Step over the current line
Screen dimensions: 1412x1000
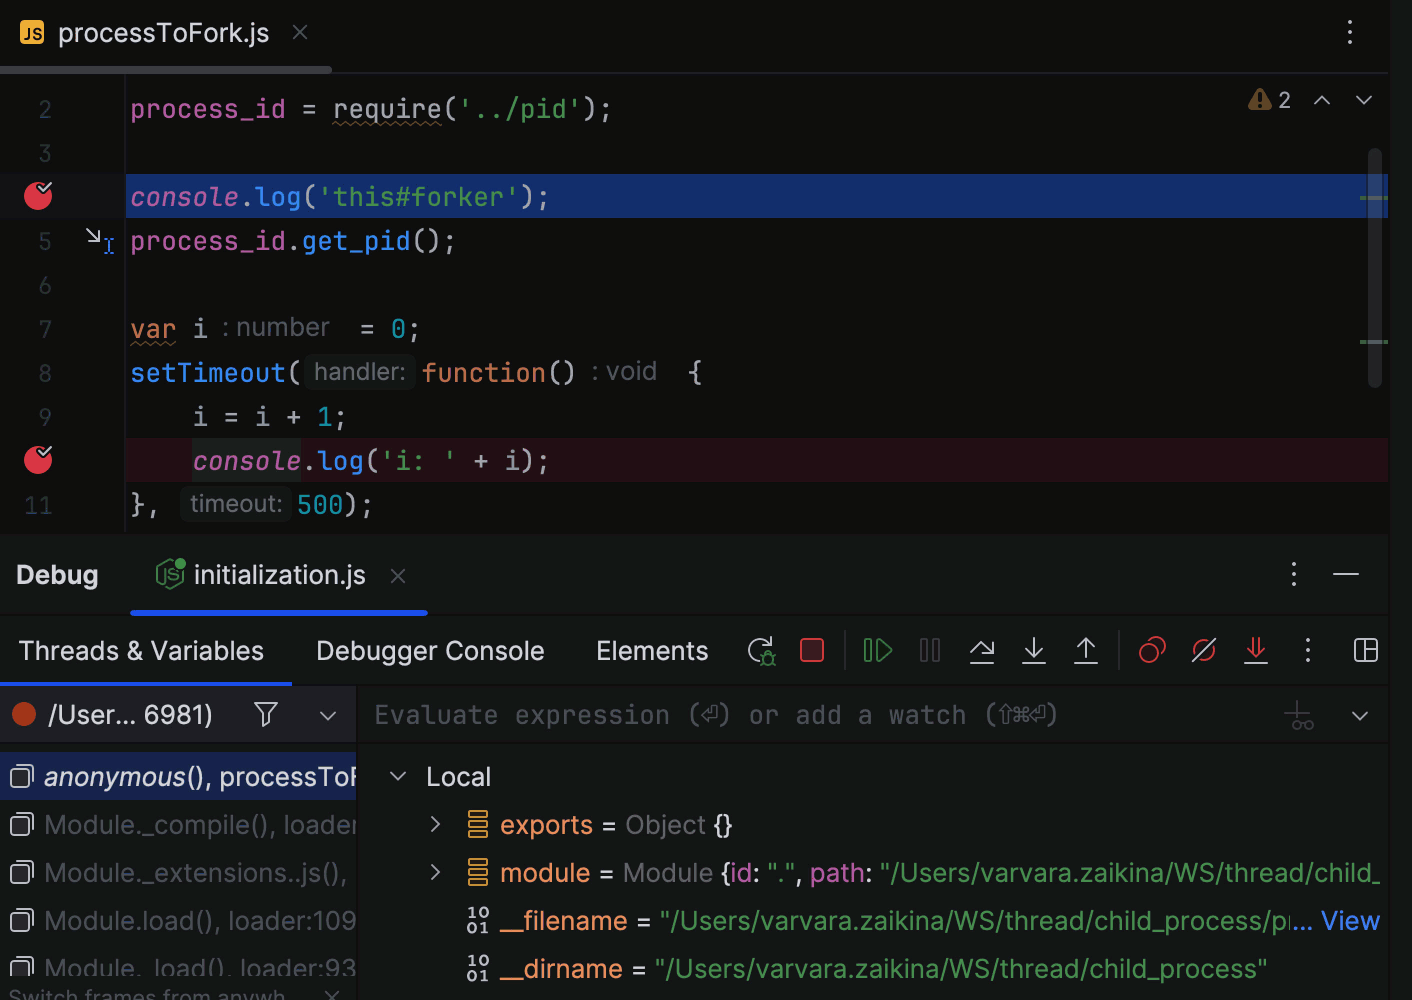pyautogui.click(x=982, y=650)
